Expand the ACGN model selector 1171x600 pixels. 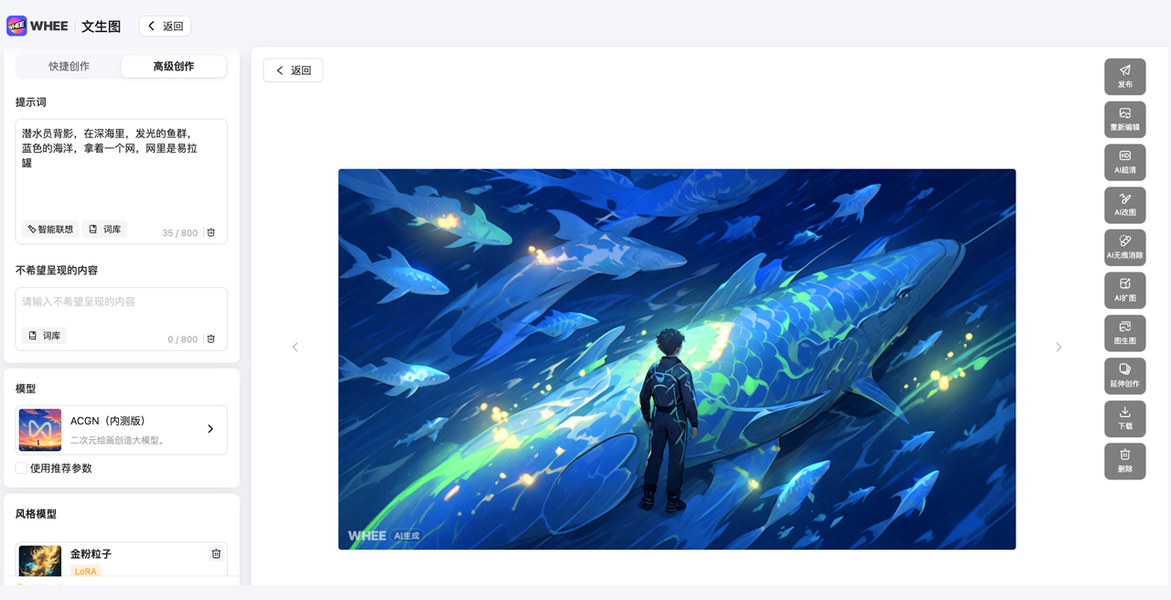click(122, 430)
